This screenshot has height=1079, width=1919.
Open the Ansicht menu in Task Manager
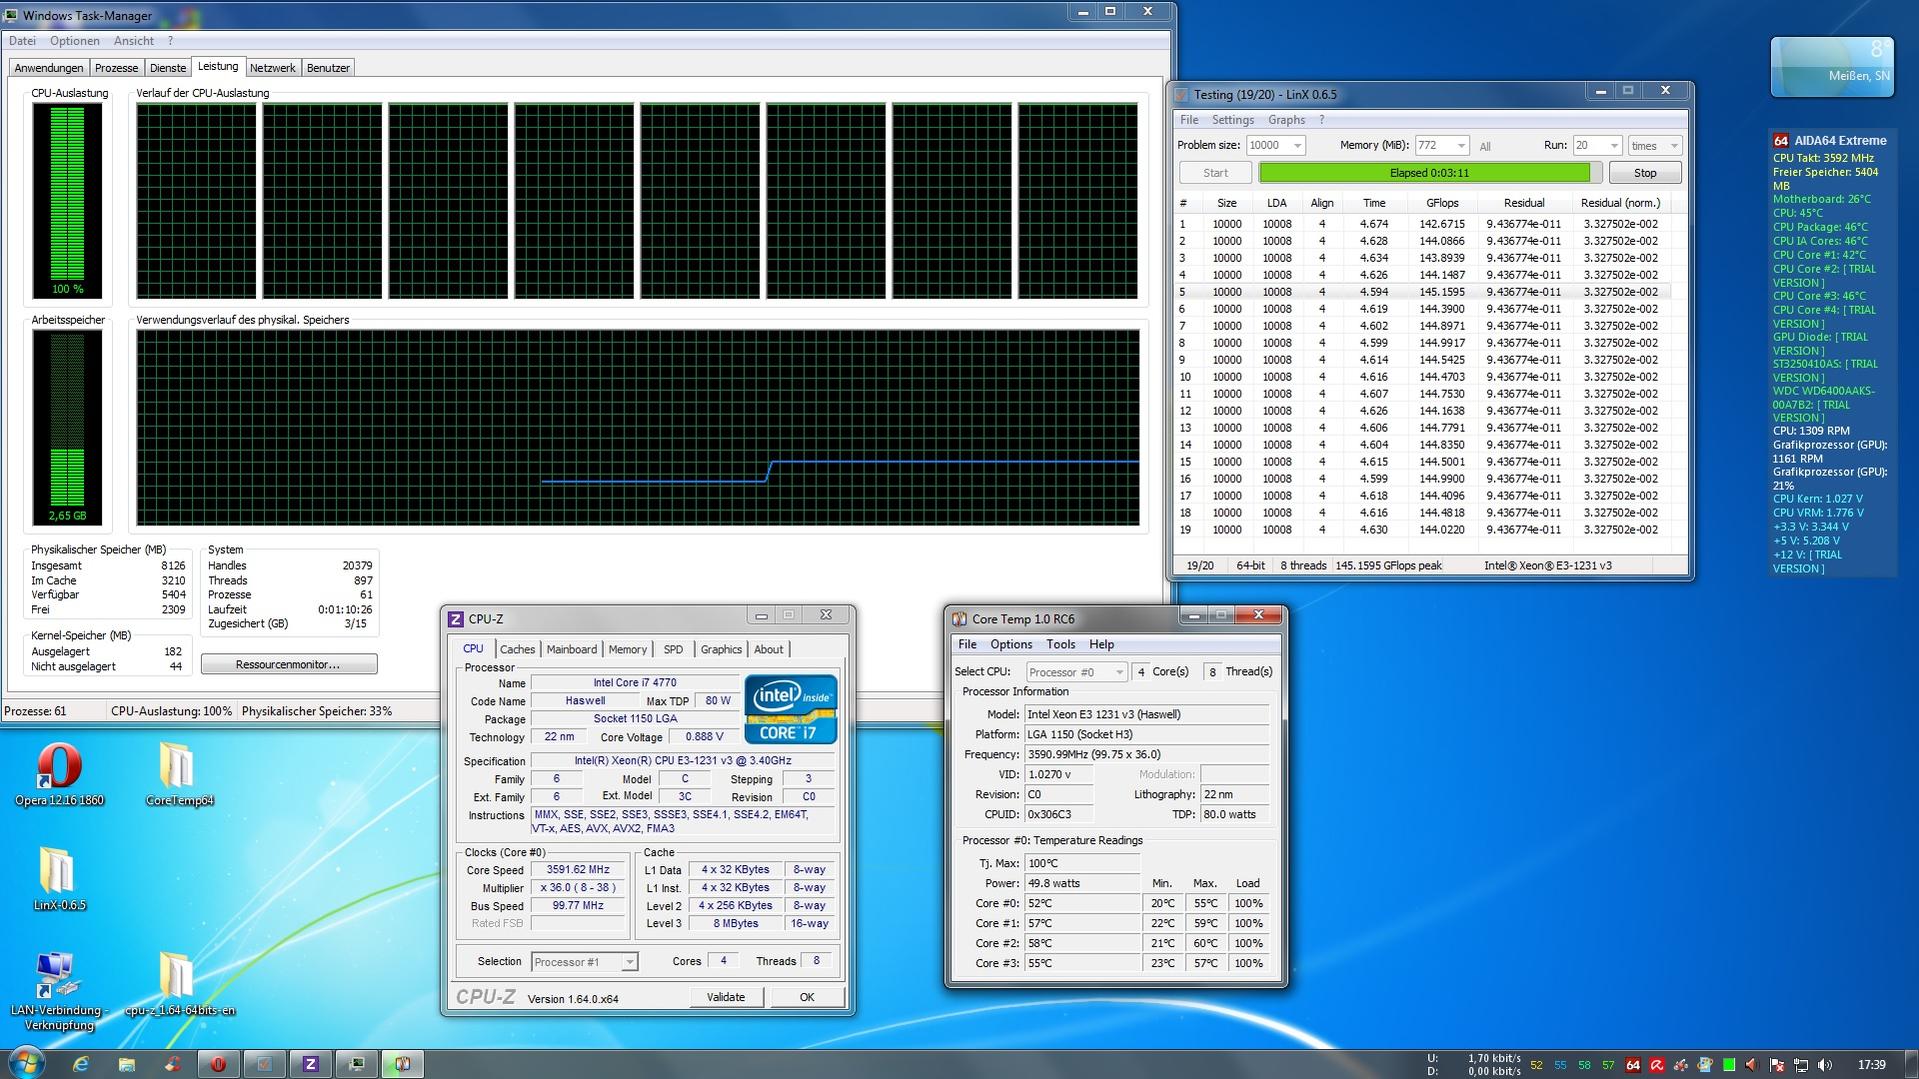point(134,41)
